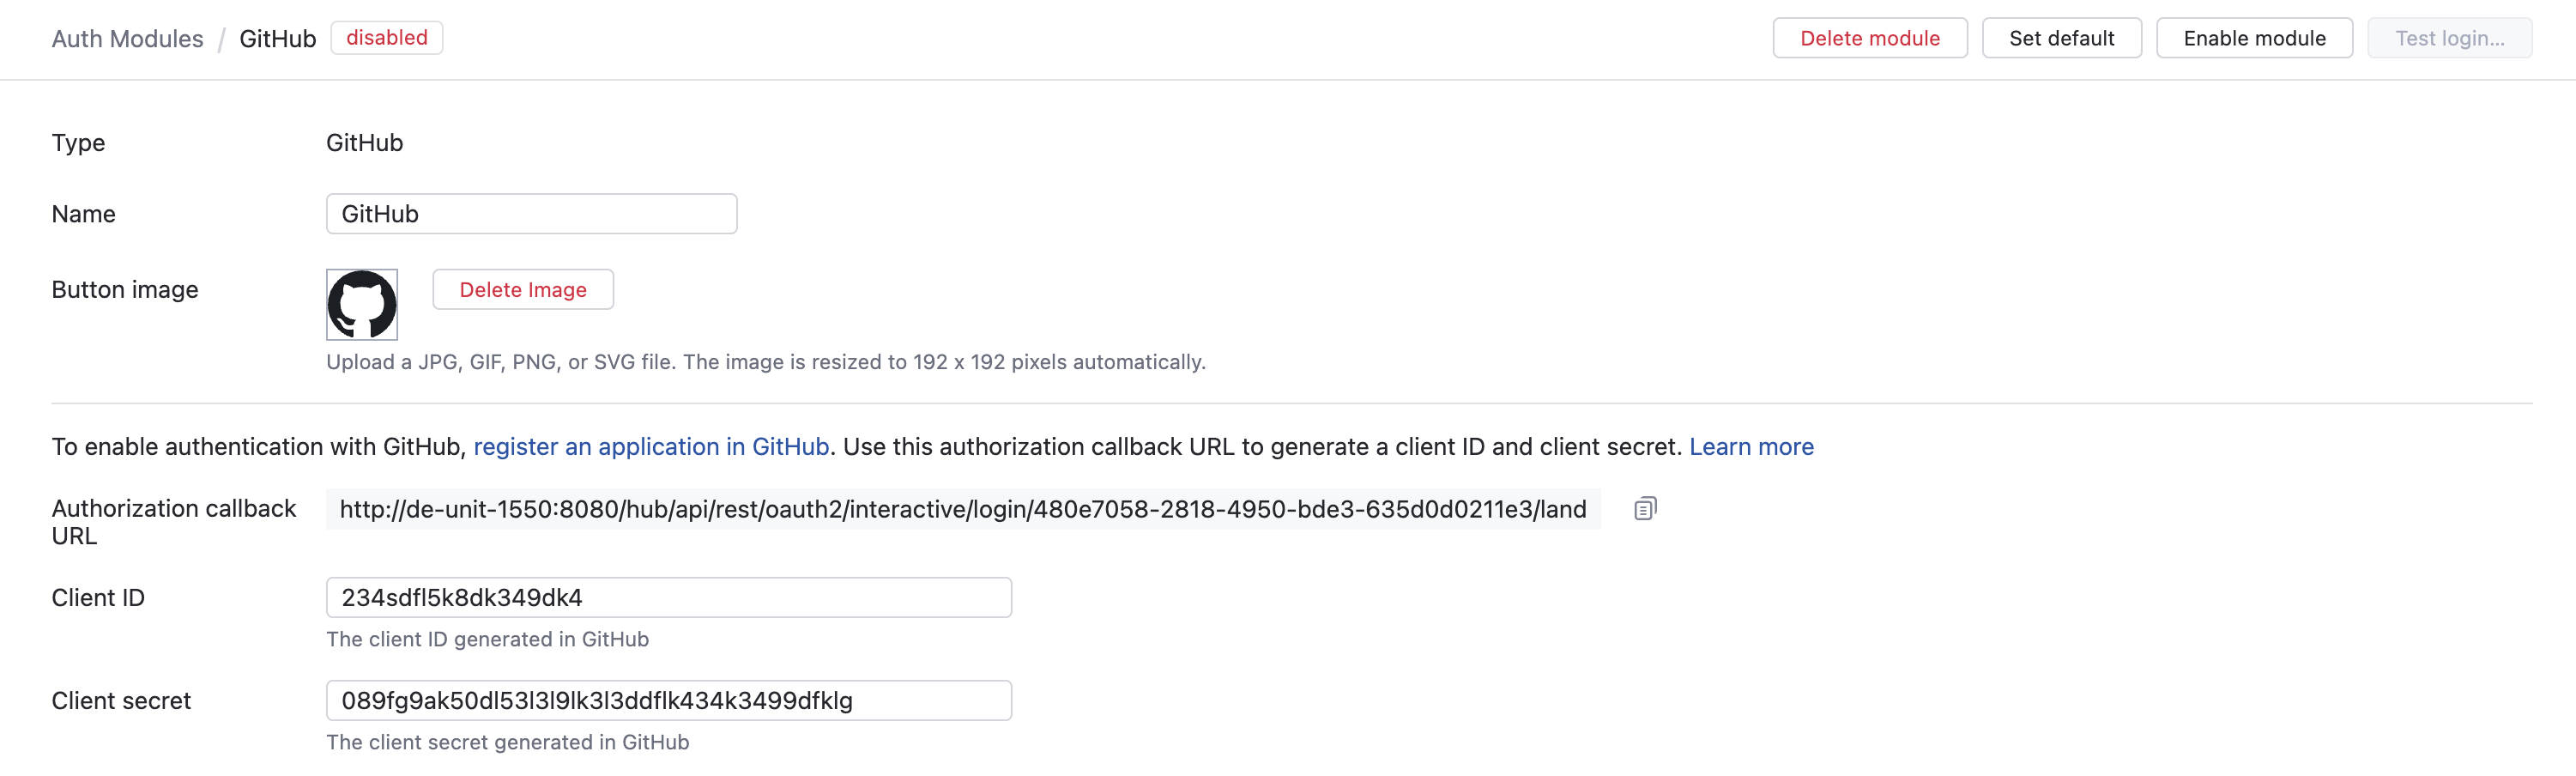Focus the Client ID text field
Screen dimensions: 2576x776
click(668, 598)
